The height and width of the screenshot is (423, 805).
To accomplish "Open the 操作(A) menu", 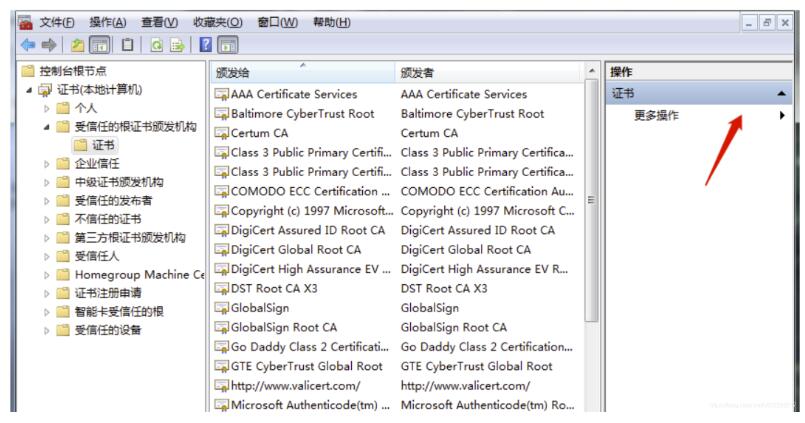I will 108,22.
